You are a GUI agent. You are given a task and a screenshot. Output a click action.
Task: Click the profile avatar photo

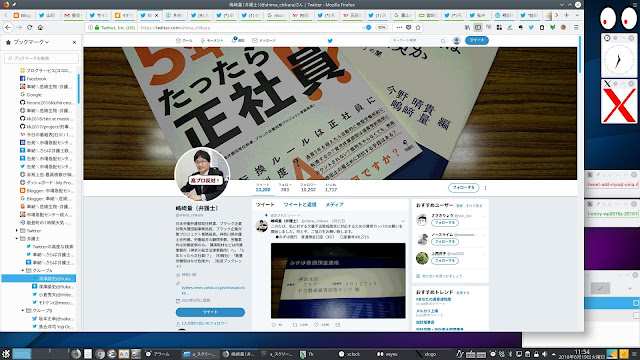point(202,174)
